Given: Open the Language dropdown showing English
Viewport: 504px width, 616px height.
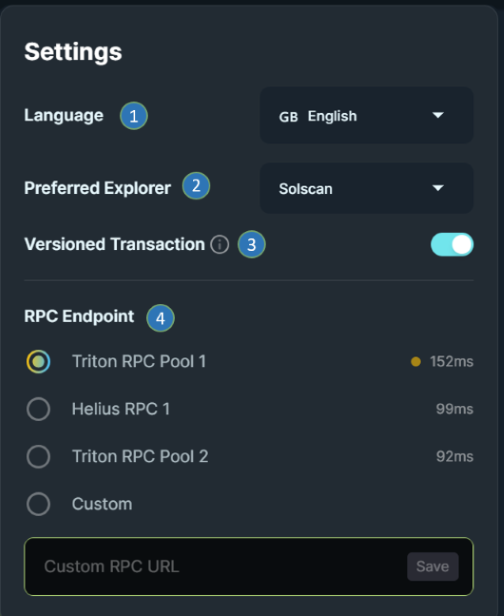Looking at the screenshot, I should (367, 116).
